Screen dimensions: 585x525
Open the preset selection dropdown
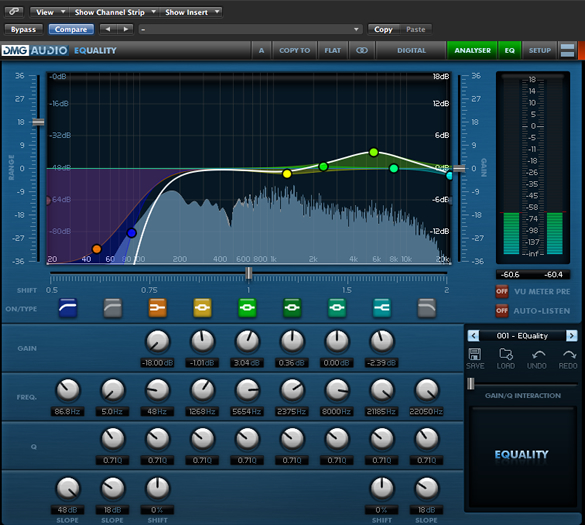(250, 29)
